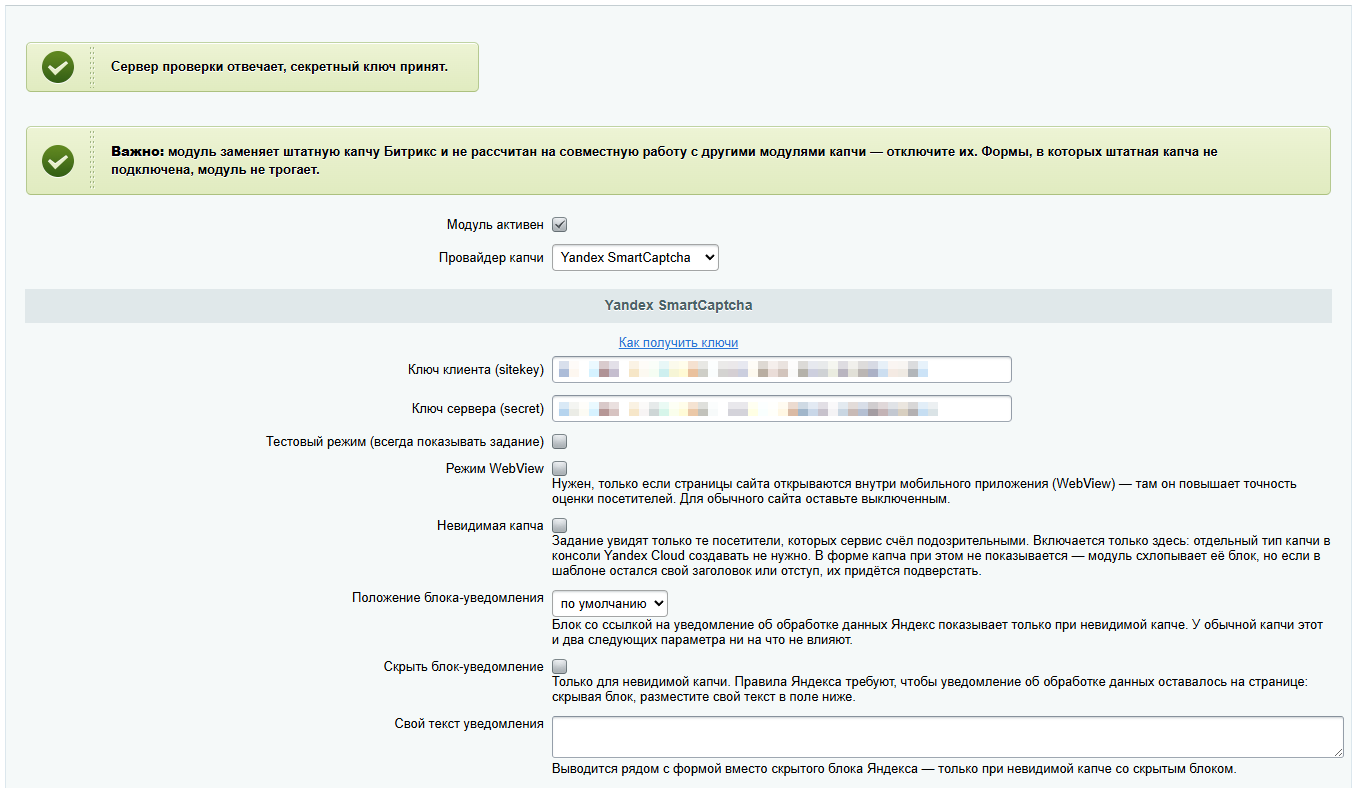Screen dimensions: 1357x788
Task: Toggle the Модуль активен checkbox
Action: coord(560,225)
